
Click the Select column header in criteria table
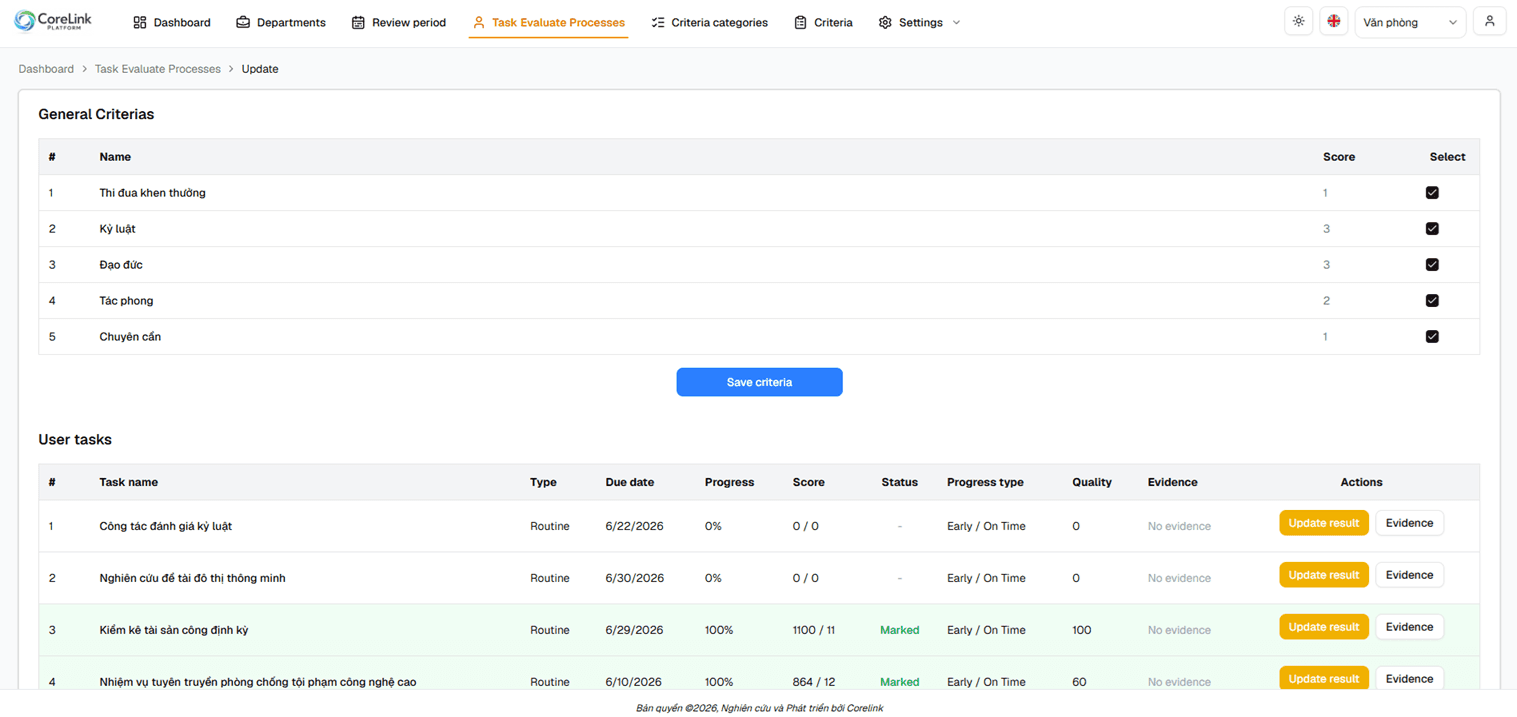click(1447, 157)
